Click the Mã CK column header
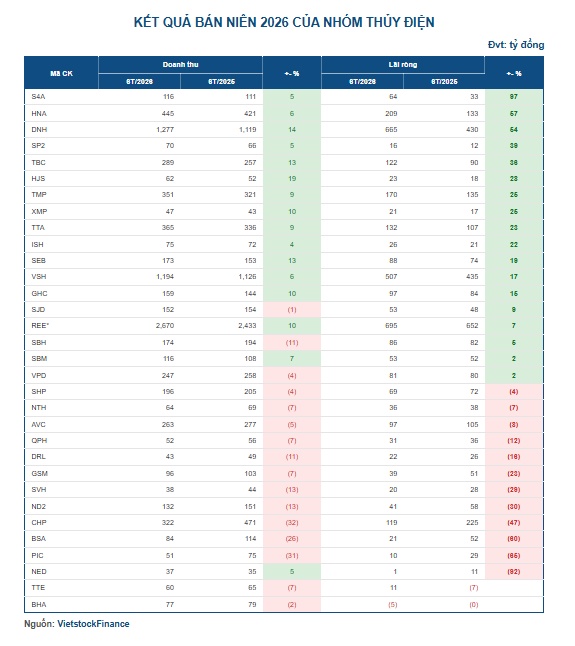This screenshot has width=575, height=646. click(61, 73)
